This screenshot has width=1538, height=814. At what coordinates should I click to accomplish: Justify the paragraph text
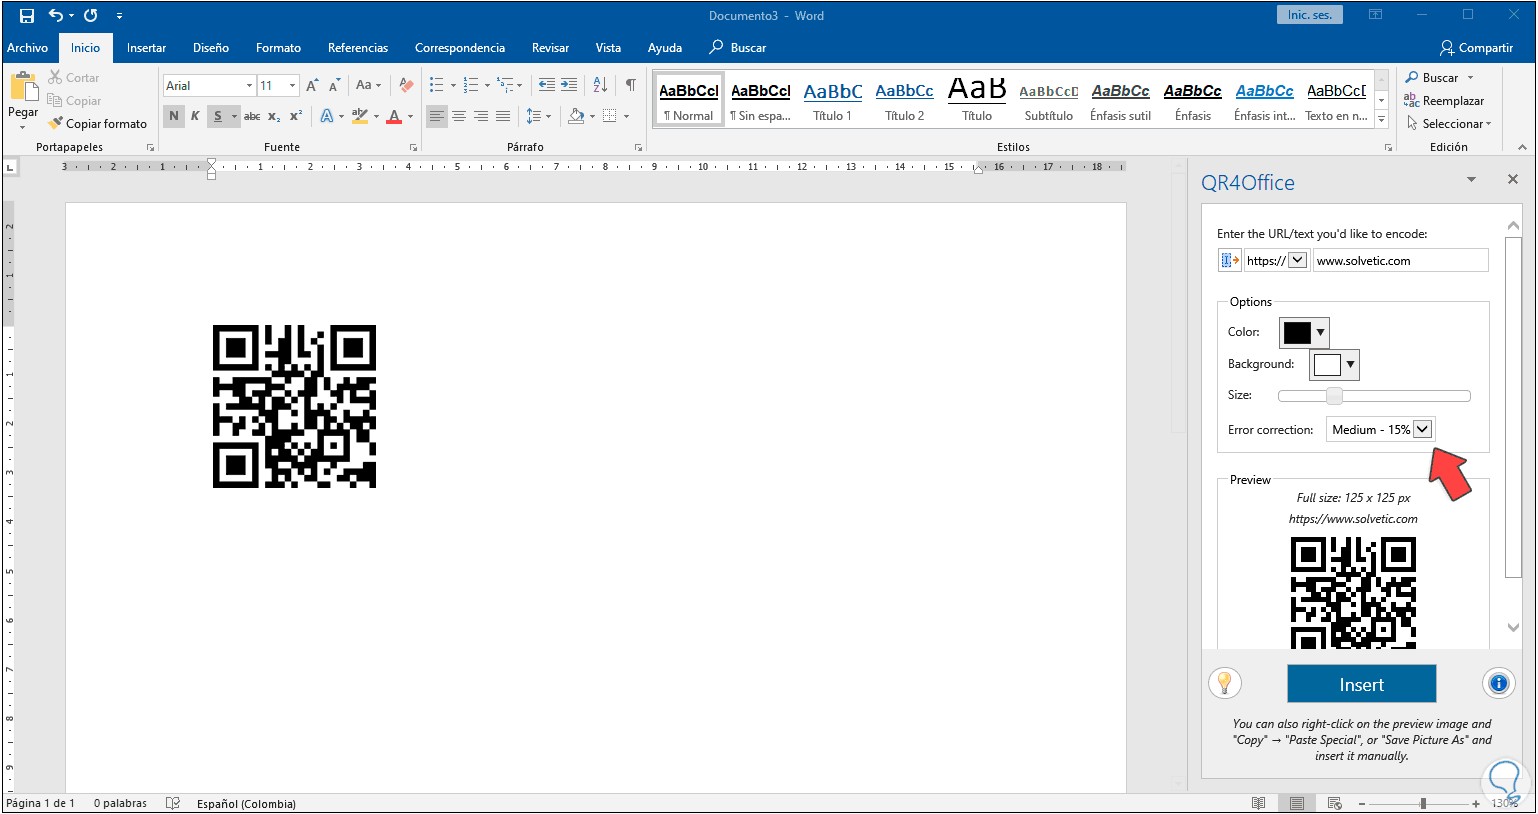click(x=503, y=117)
